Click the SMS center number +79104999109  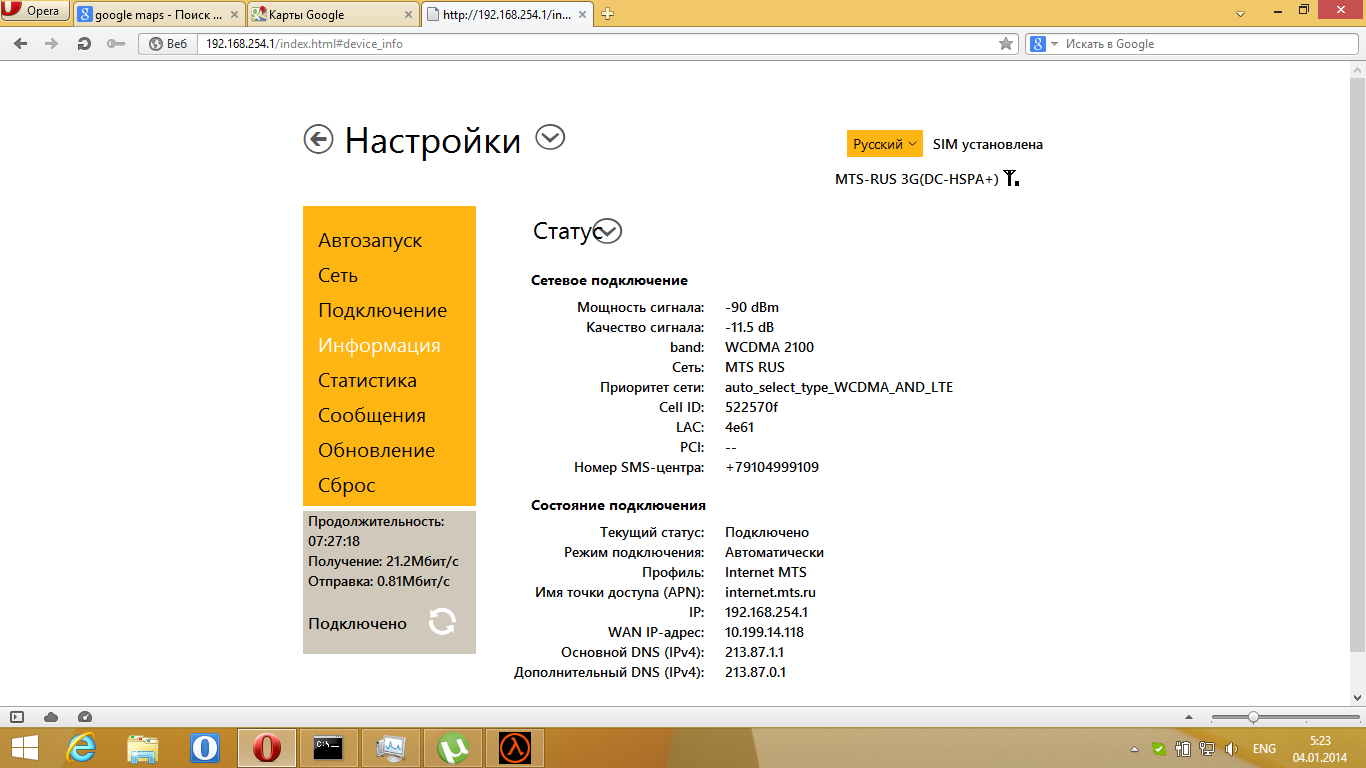(772, 467)
